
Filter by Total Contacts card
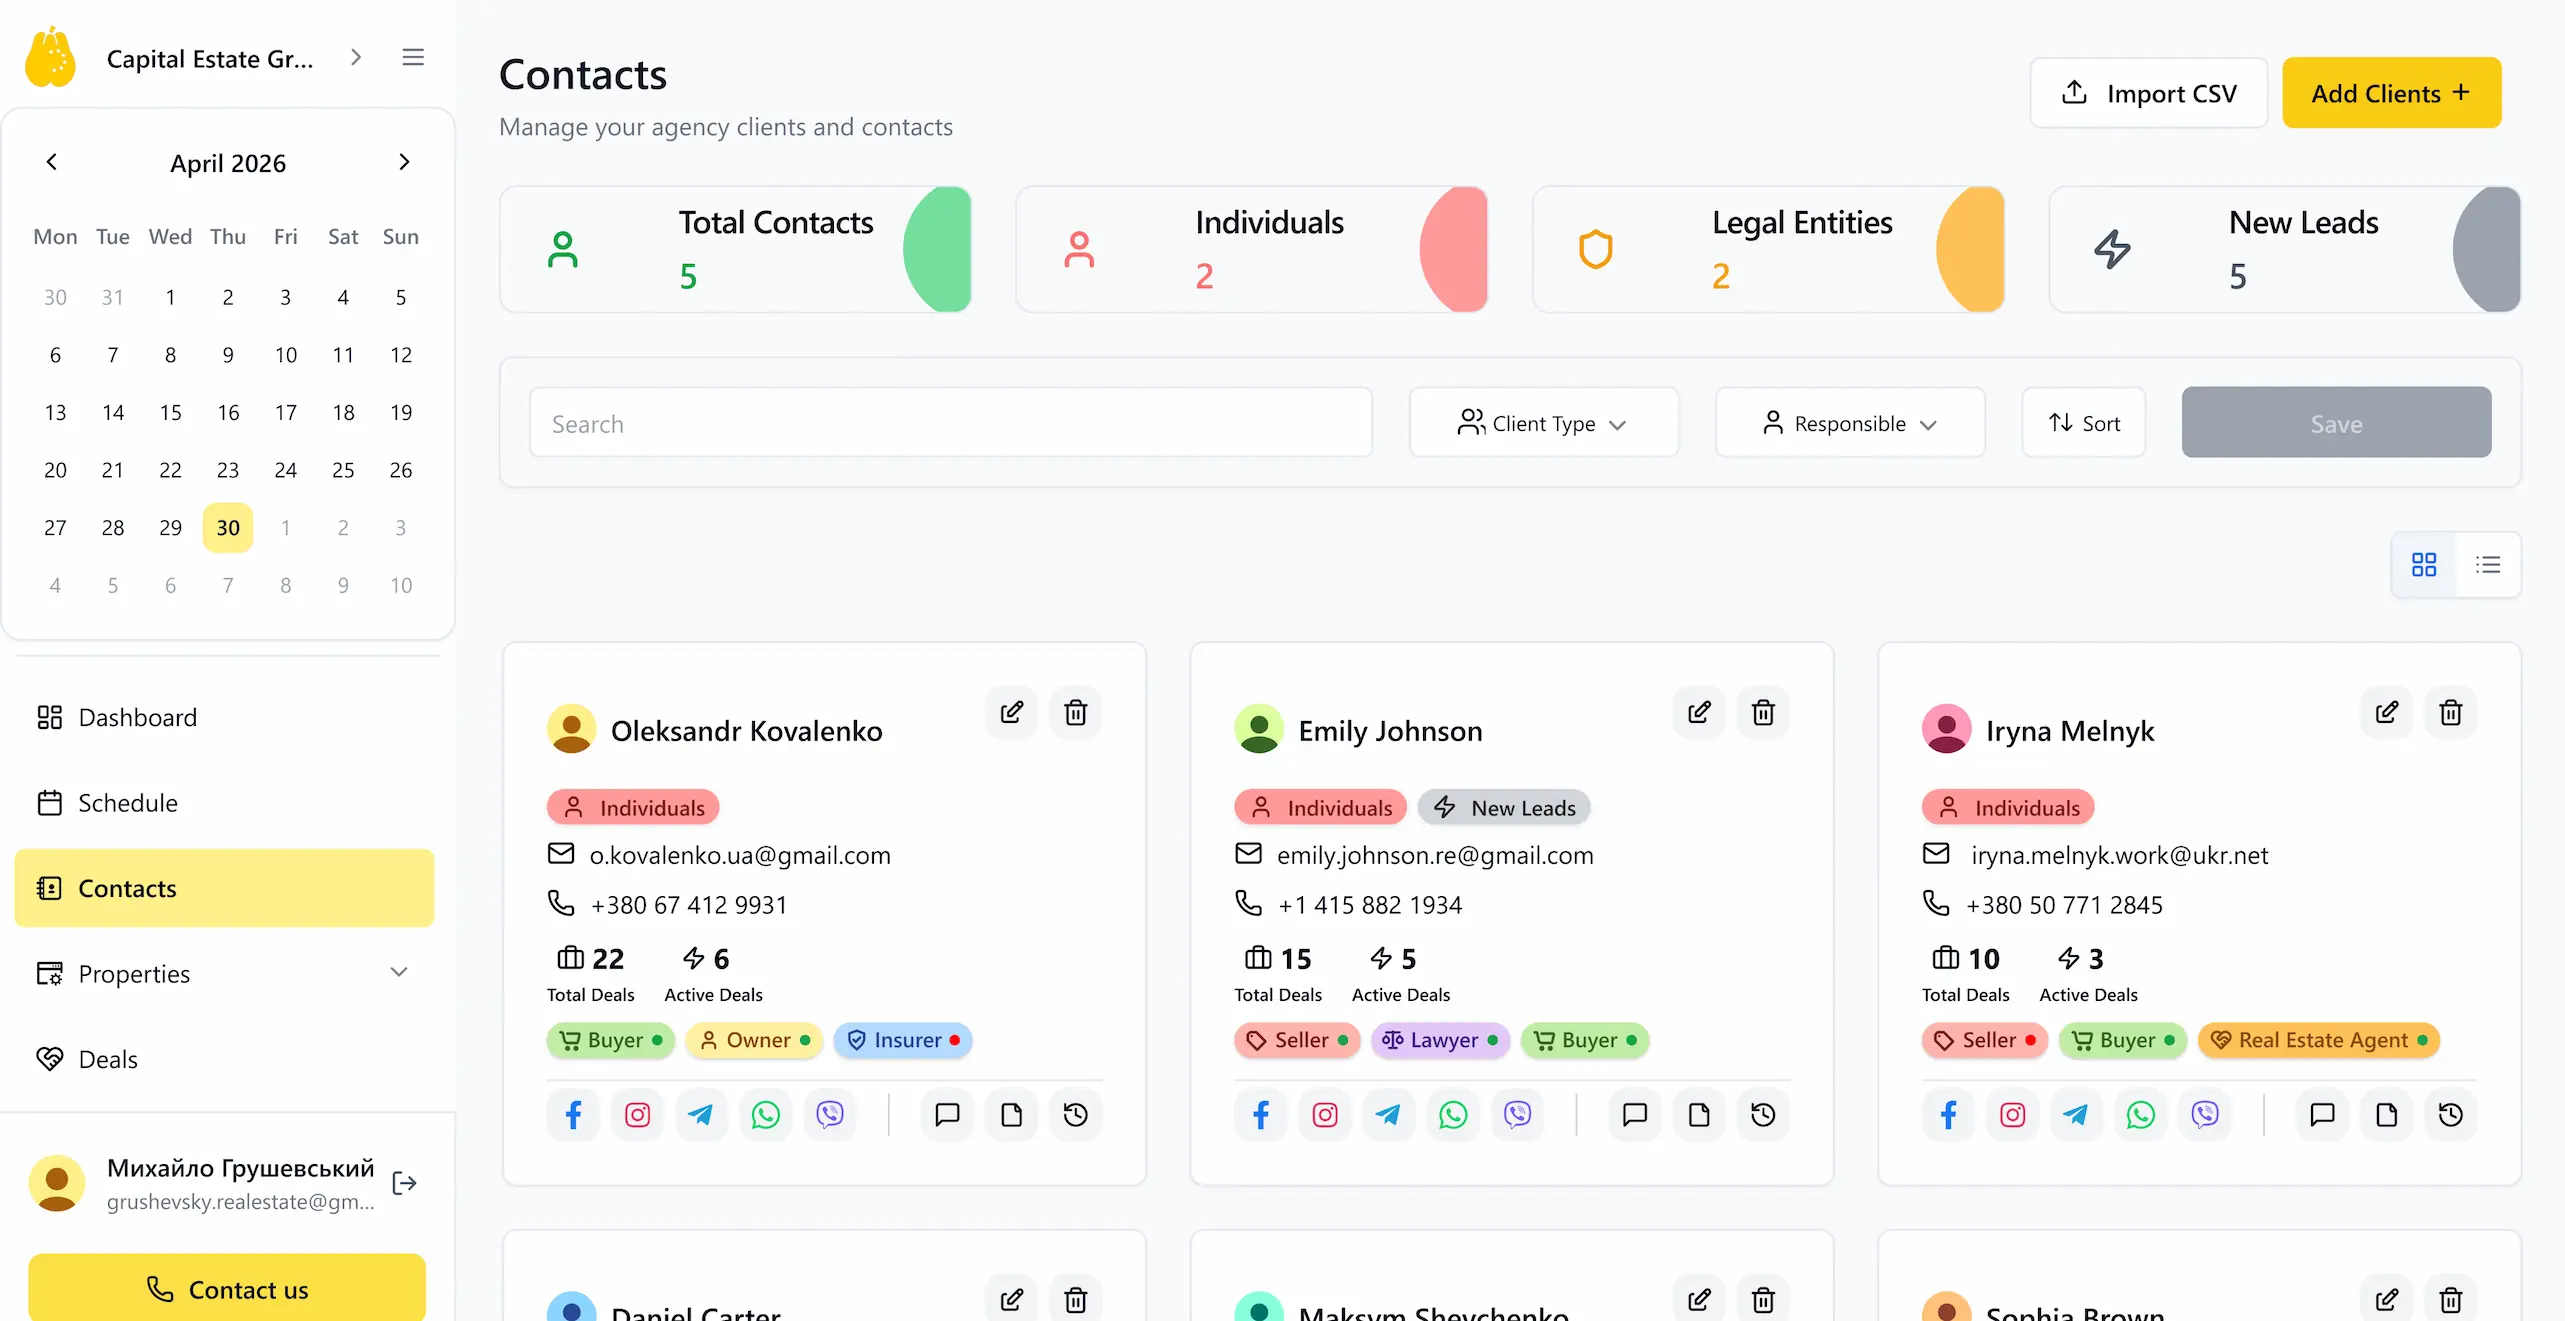pos(736,249)
